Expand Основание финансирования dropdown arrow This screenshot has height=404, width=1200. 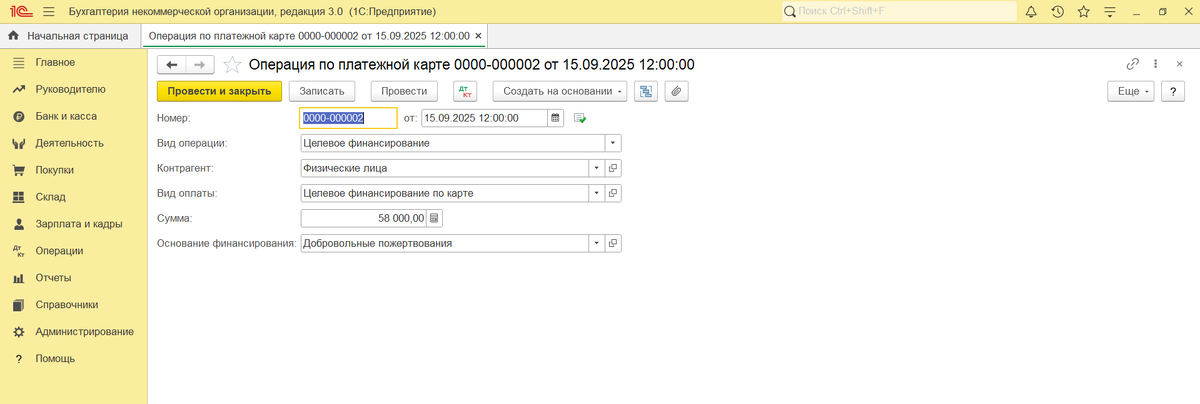pyautogui.click(x=597, y=243)
